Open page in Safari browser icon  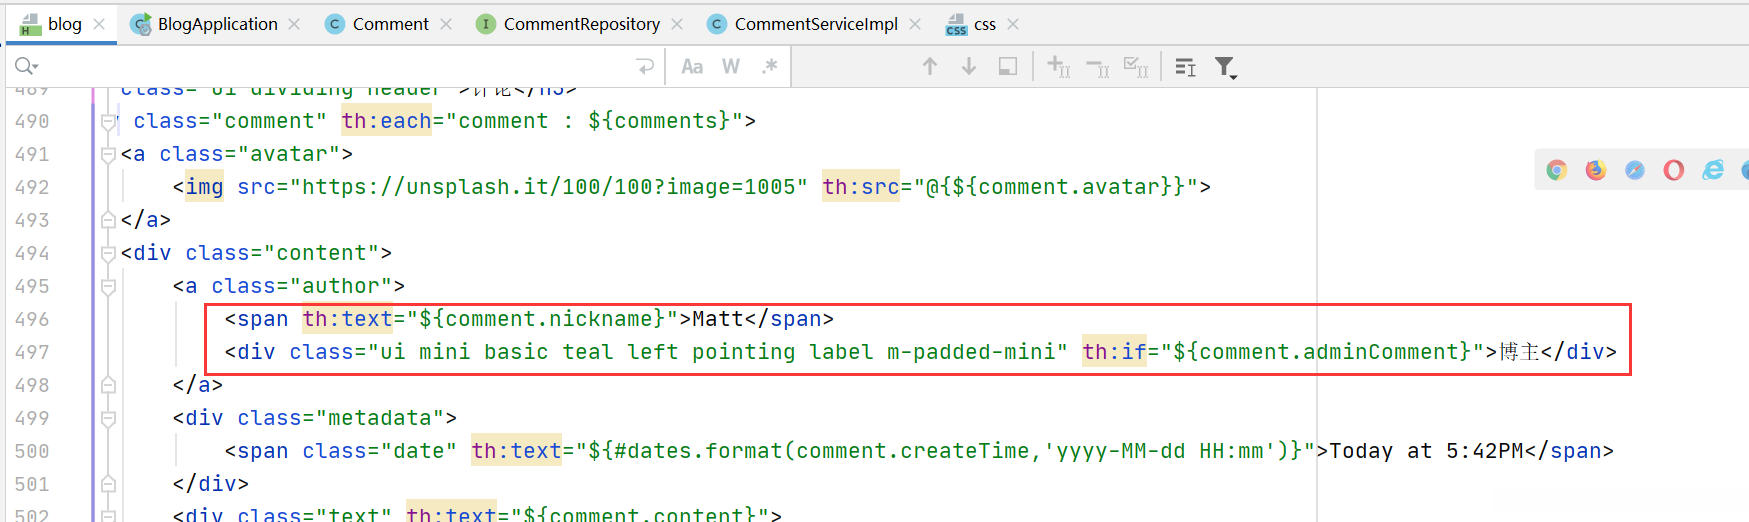(1635, 170)
